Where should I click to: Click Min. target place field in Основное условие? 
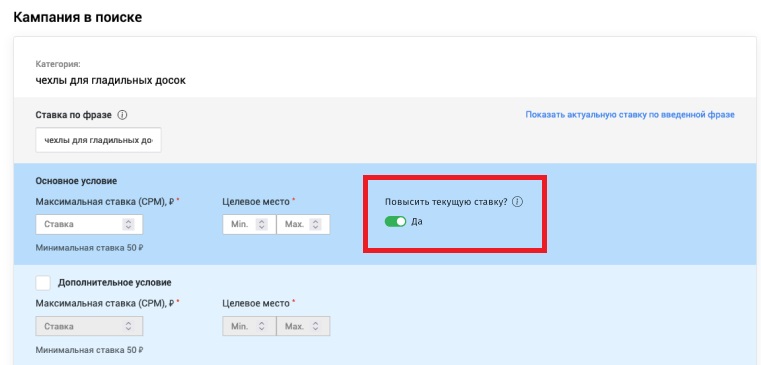[x=249, y=224]
